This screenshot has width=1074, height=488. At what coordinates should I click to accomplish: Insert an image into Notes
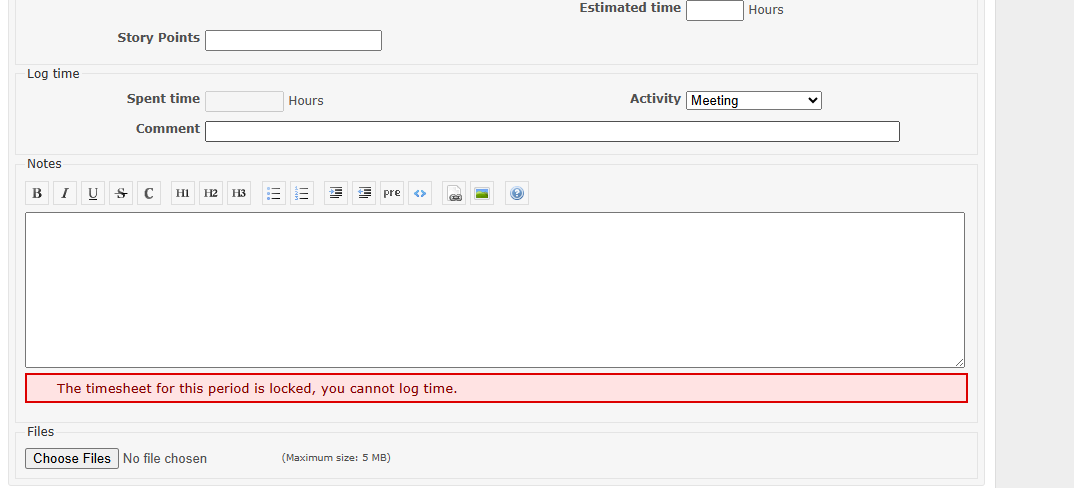(x=482, y=193)
